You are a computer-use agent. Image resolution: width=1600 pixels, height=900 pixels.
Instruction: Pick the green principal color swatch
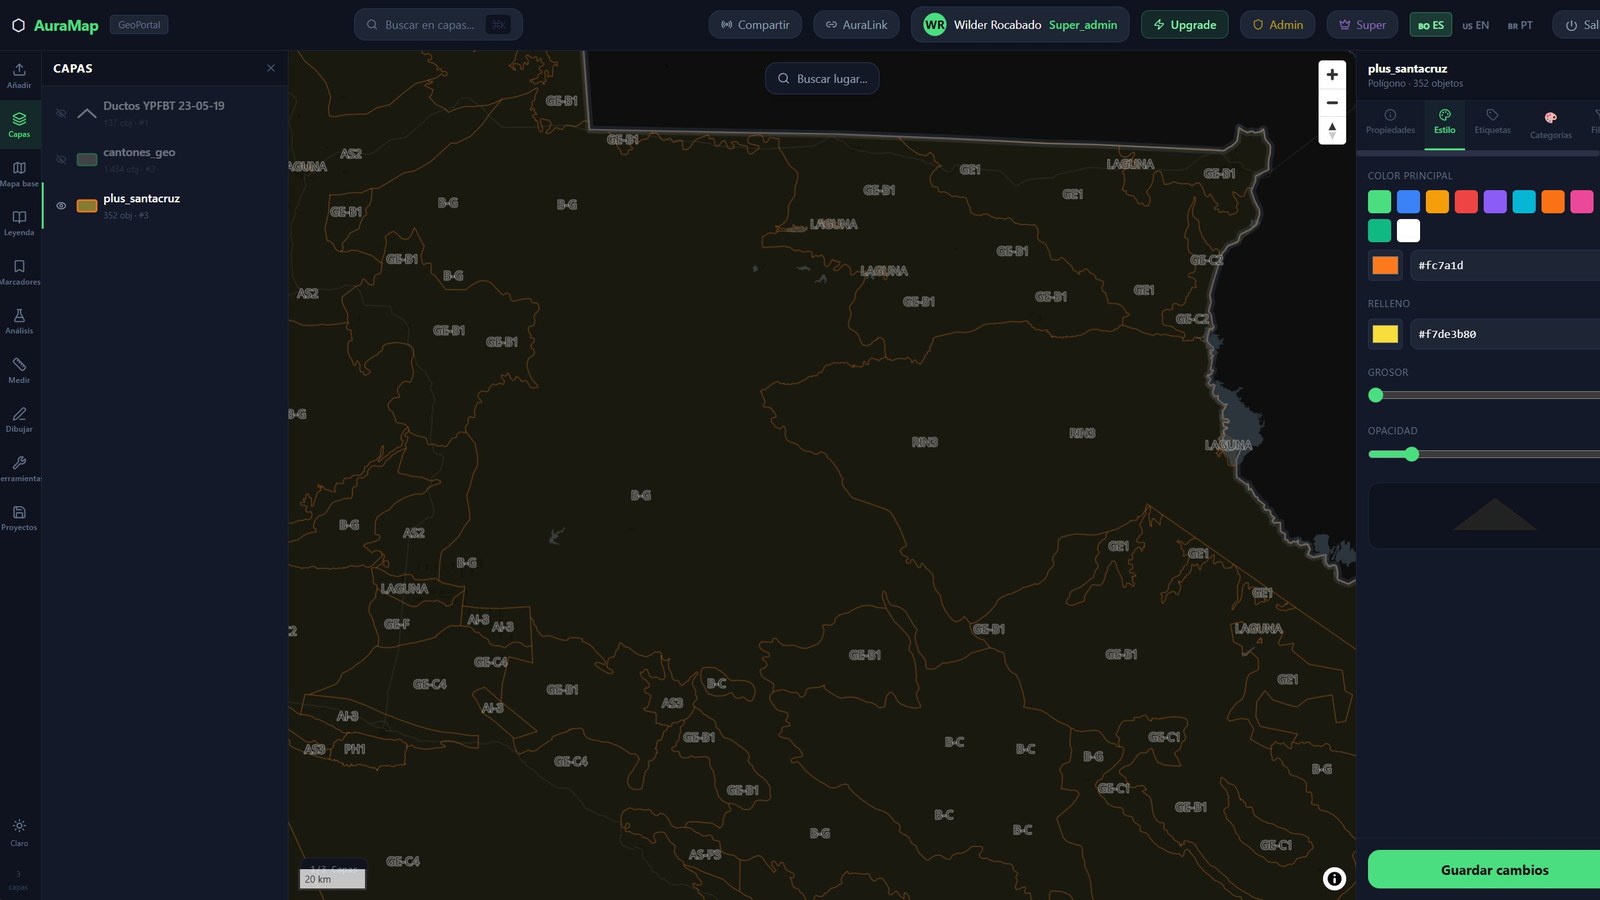coord(1379,202)
